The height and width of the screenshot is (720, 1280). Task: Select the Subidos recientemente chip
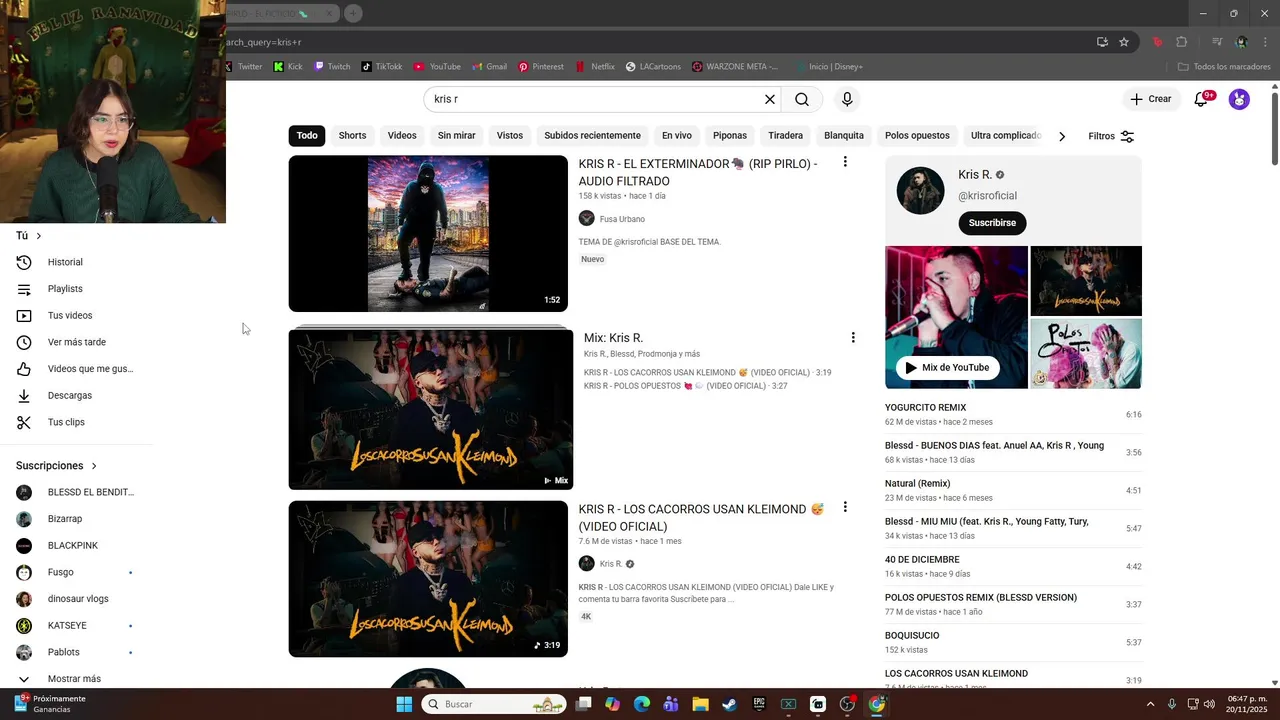tap(592, 136)
